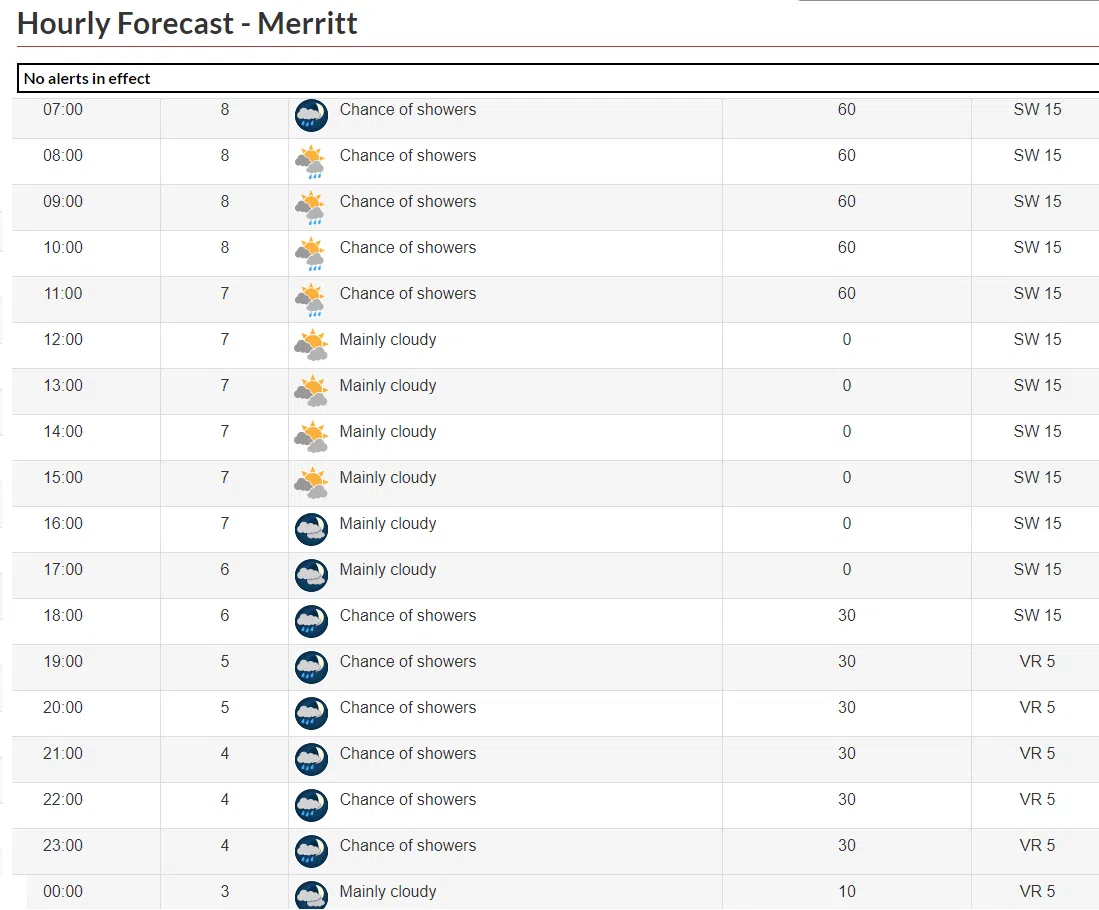Click the night cloud icon at 16:00
The height and width of the screenshot is (910, 1099).
point(311,529)
